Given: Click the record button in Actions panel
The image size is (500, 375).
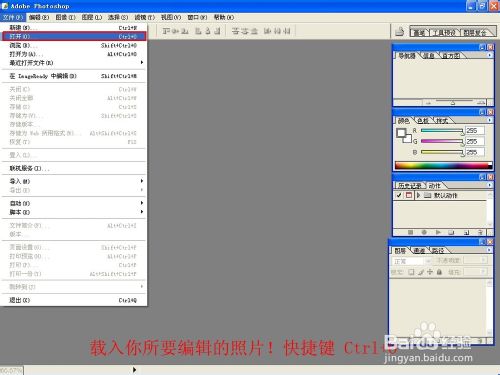Looking at the screenshot, I should [x=424, y=232].
